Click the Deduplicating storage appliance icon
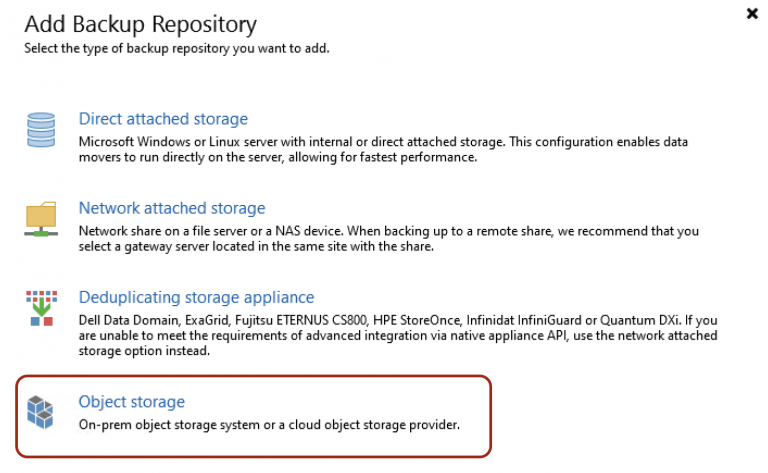The image size is (768, 473). [42, 308]
